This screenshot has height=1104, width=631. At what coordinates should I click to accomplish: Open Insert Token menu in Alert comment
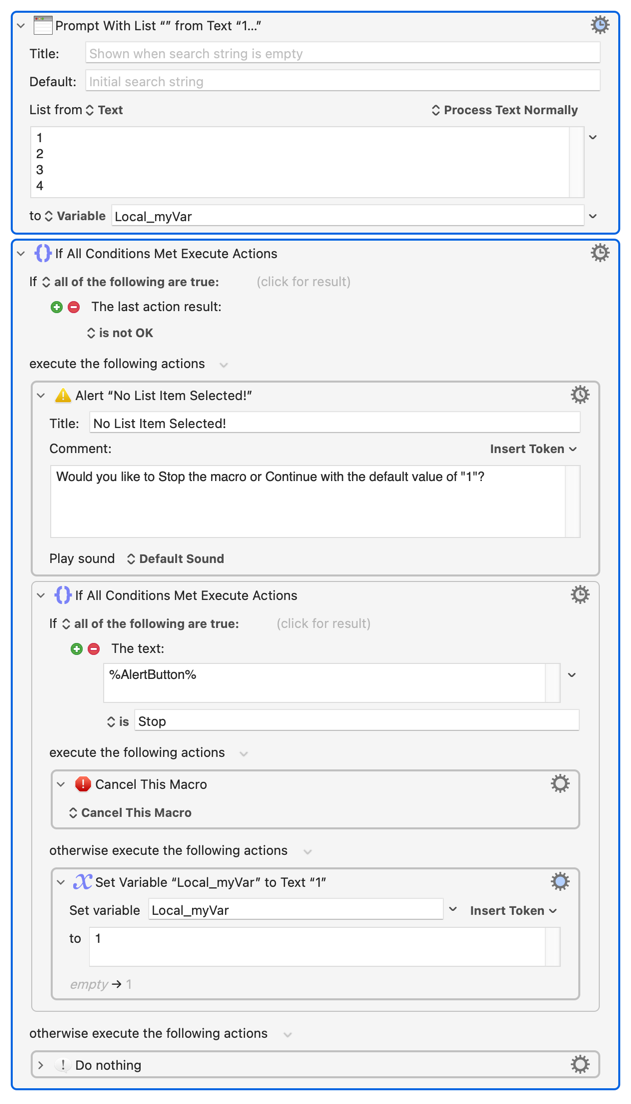tap(533, 449)
